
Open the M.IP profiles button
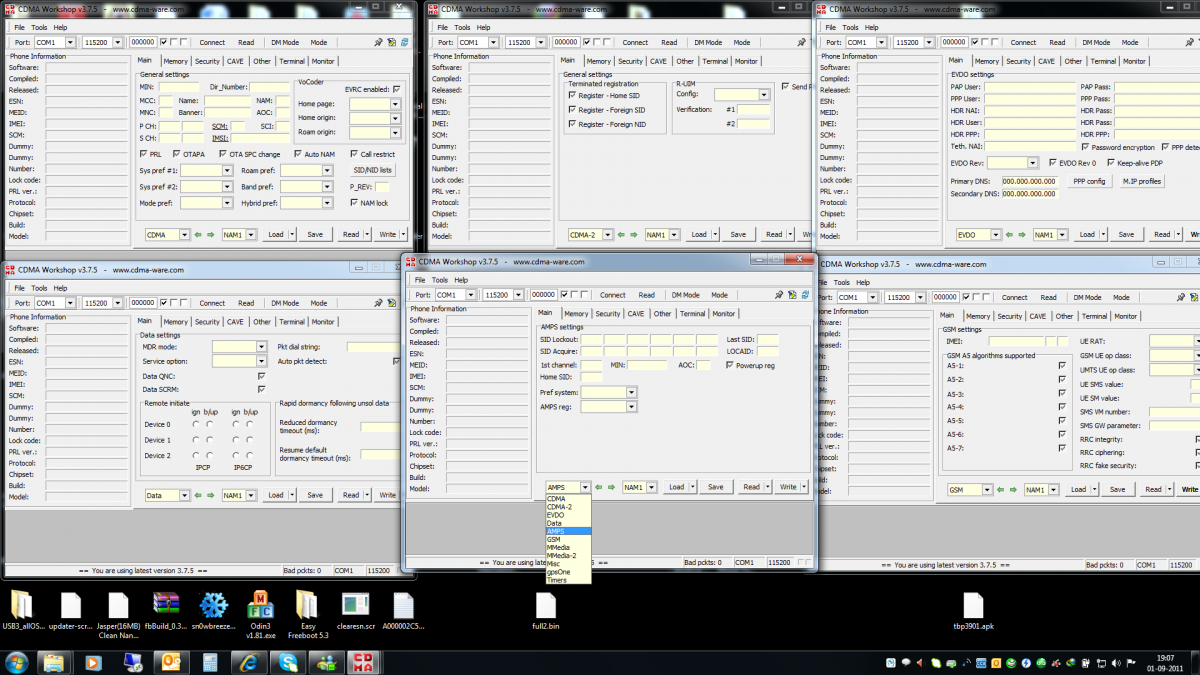coord(1142,181)
